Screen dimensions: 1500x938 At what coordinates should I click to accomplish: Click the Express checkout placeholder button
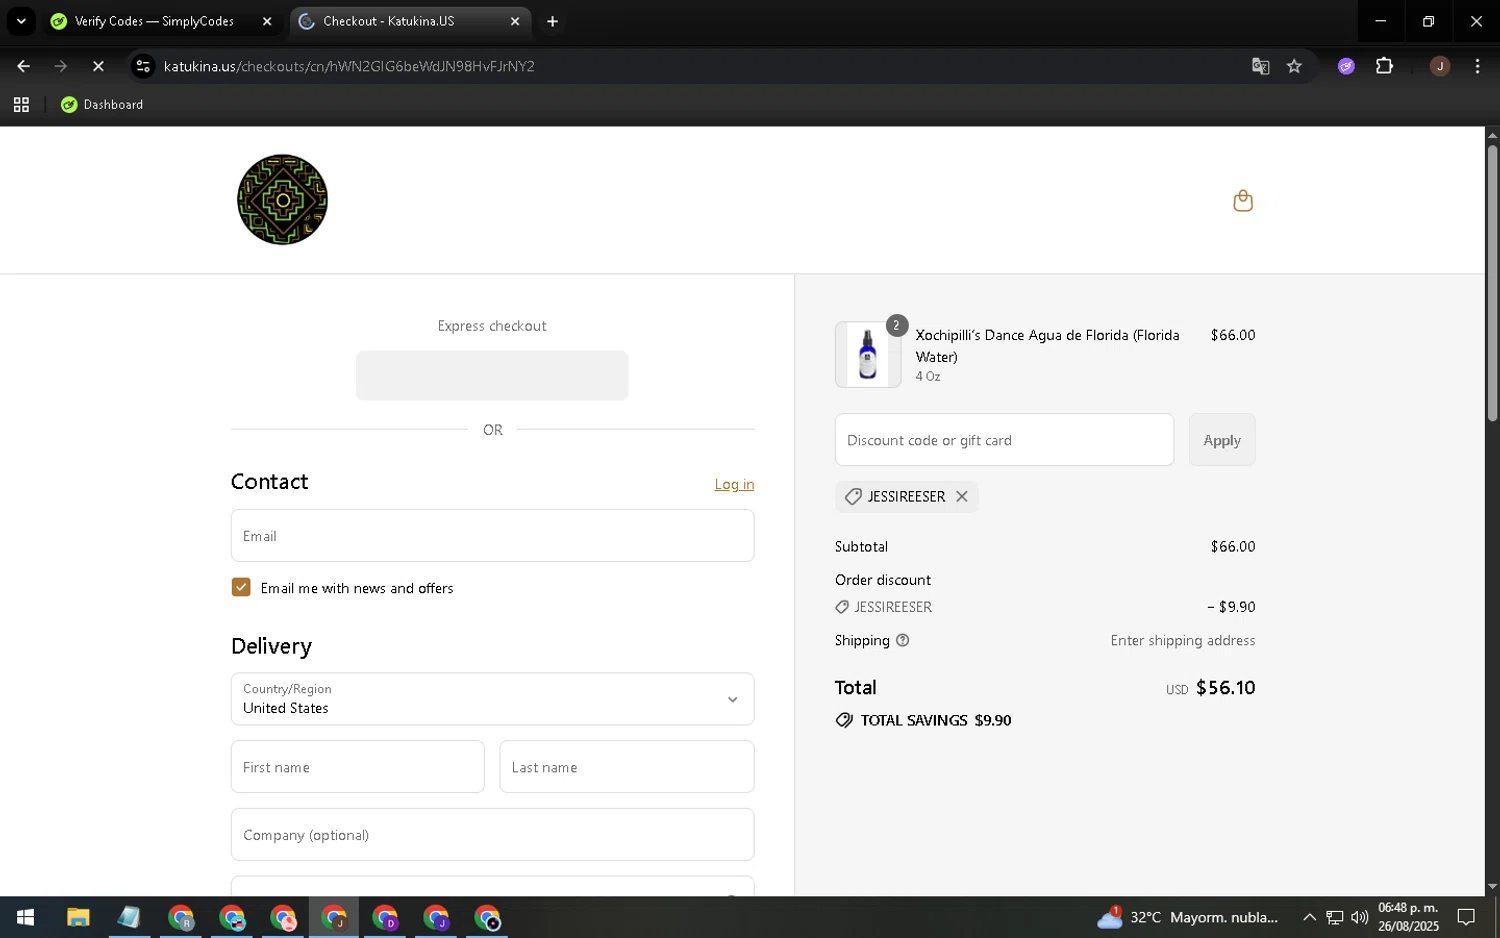click(x=492, y=376)
